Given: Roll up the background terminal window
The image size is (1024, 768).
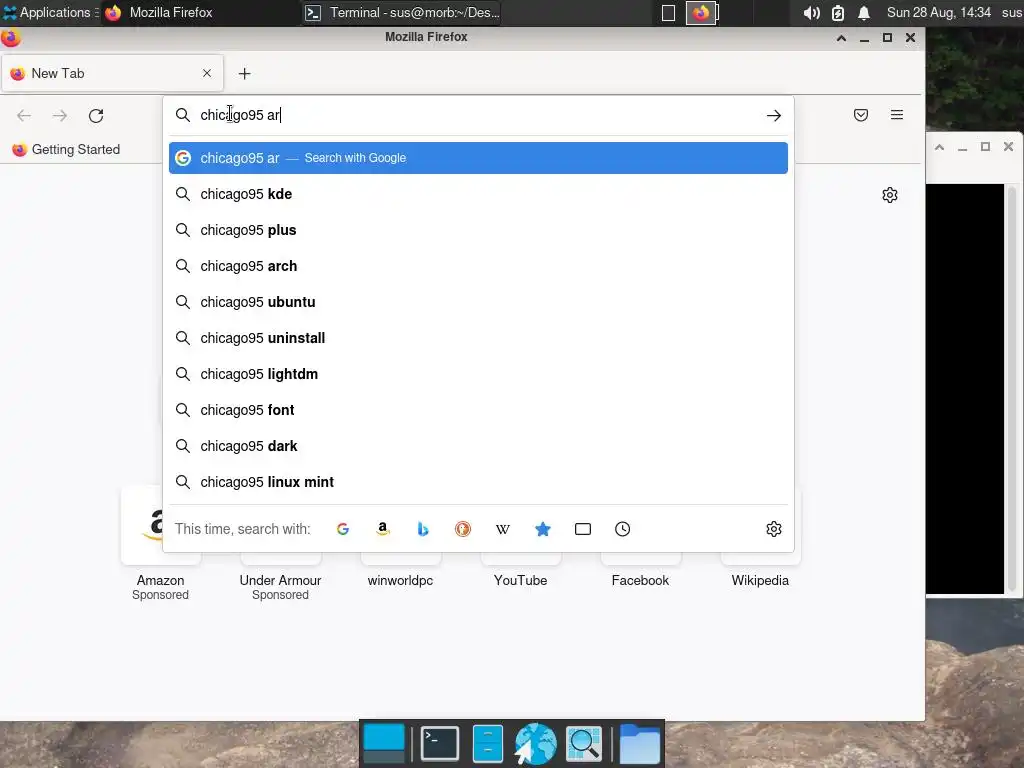Looking at the screenshot, I should [x=939, y=147].
